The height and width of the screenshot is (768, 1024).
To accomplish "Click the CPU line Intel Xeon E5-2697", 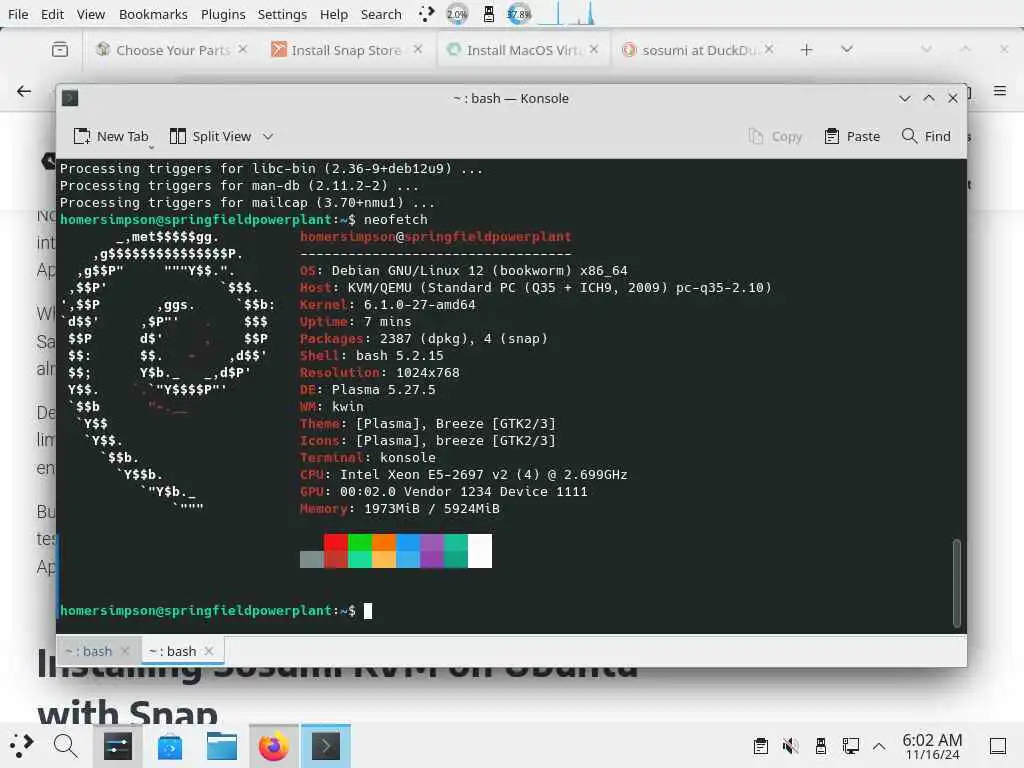I will click(464, 474).
